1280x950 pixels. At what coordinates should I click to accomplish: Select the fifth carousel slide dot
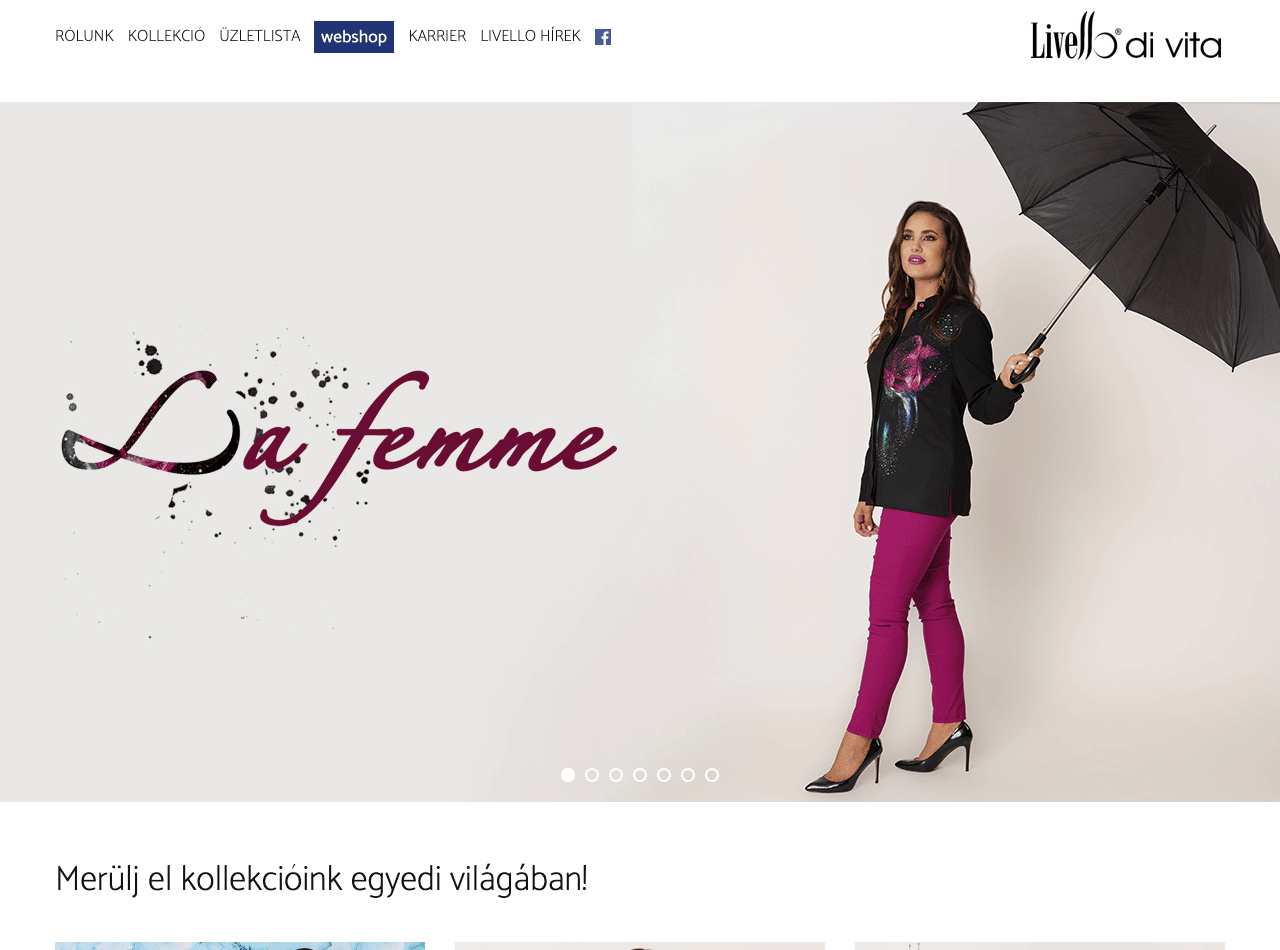(x=664, y=775)
